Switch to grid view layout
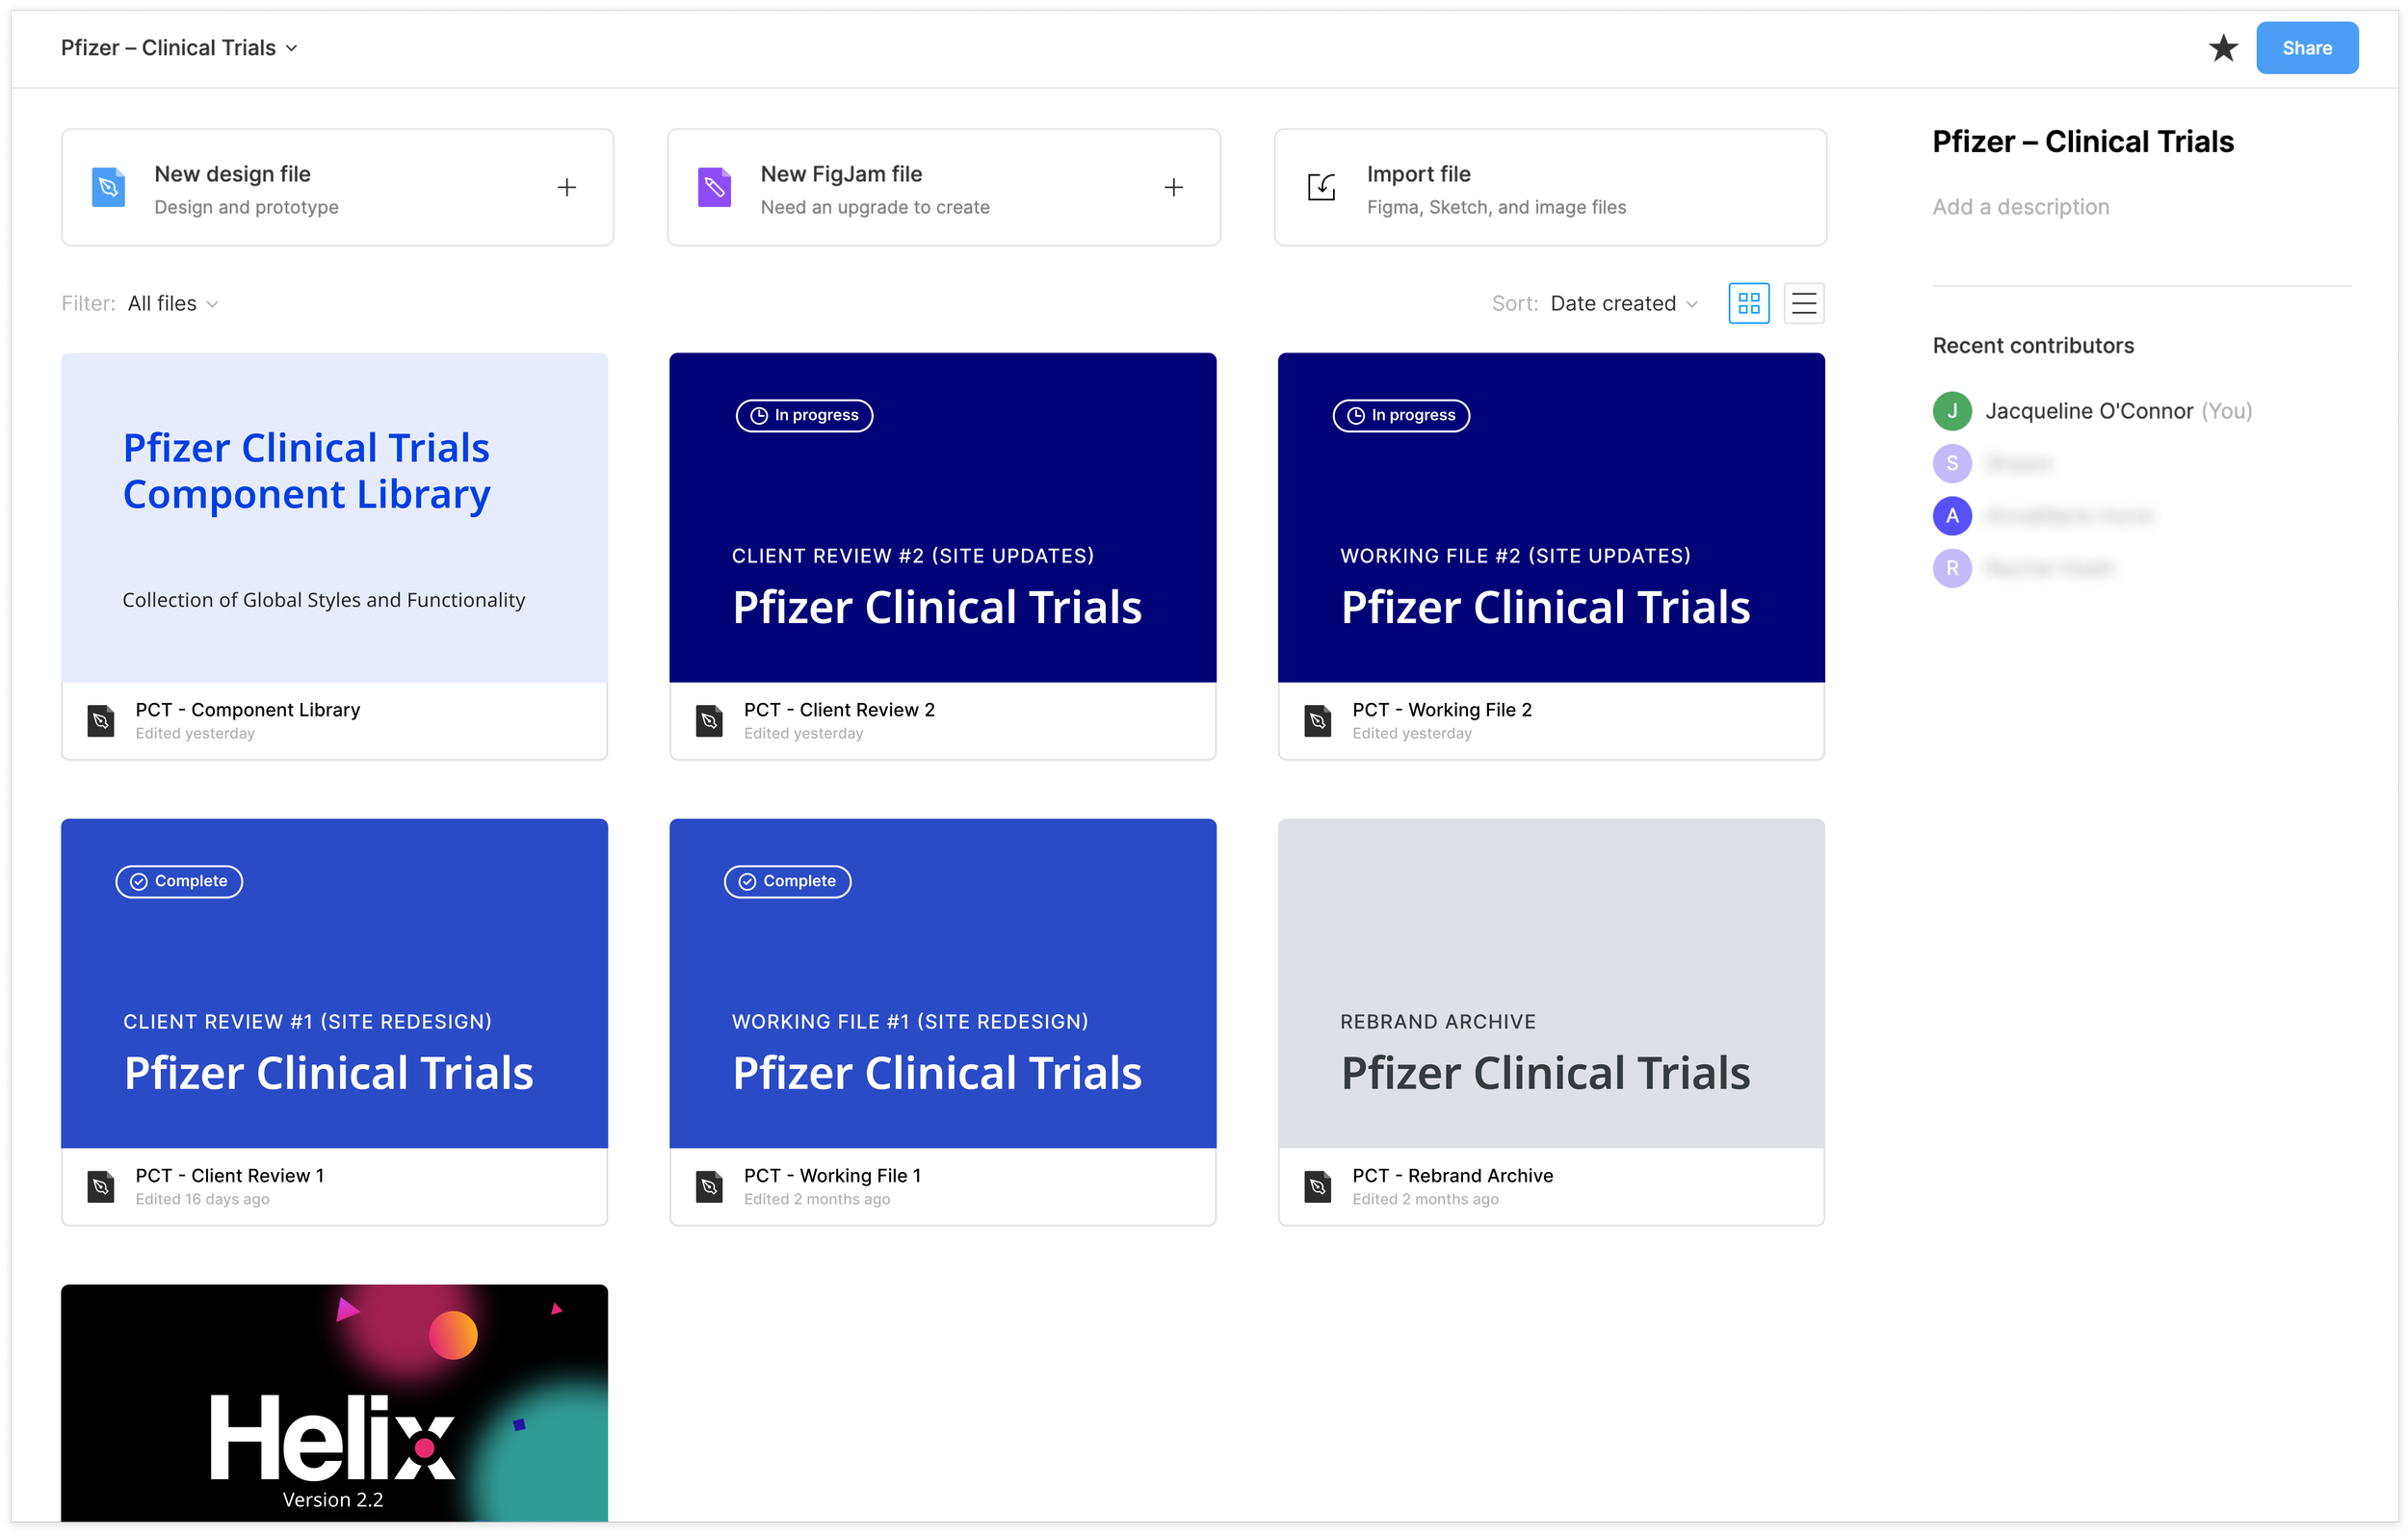The height and width of the screenshot is (1536, 2408). pos(1748,302)
